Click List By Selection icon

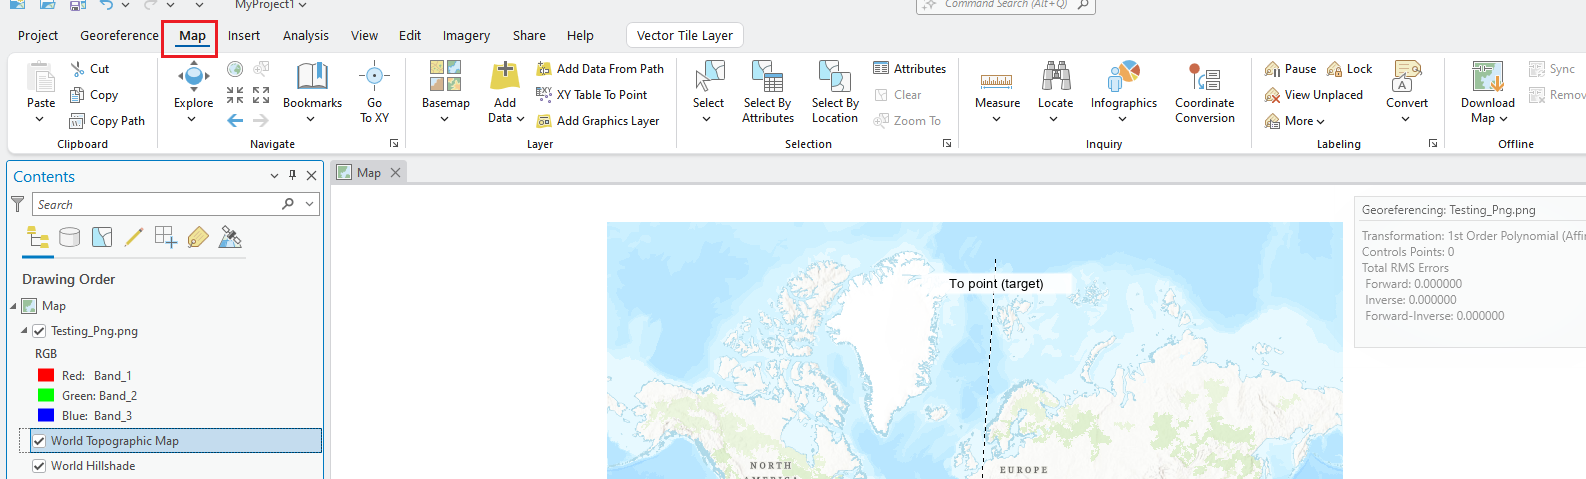(102, 237)
